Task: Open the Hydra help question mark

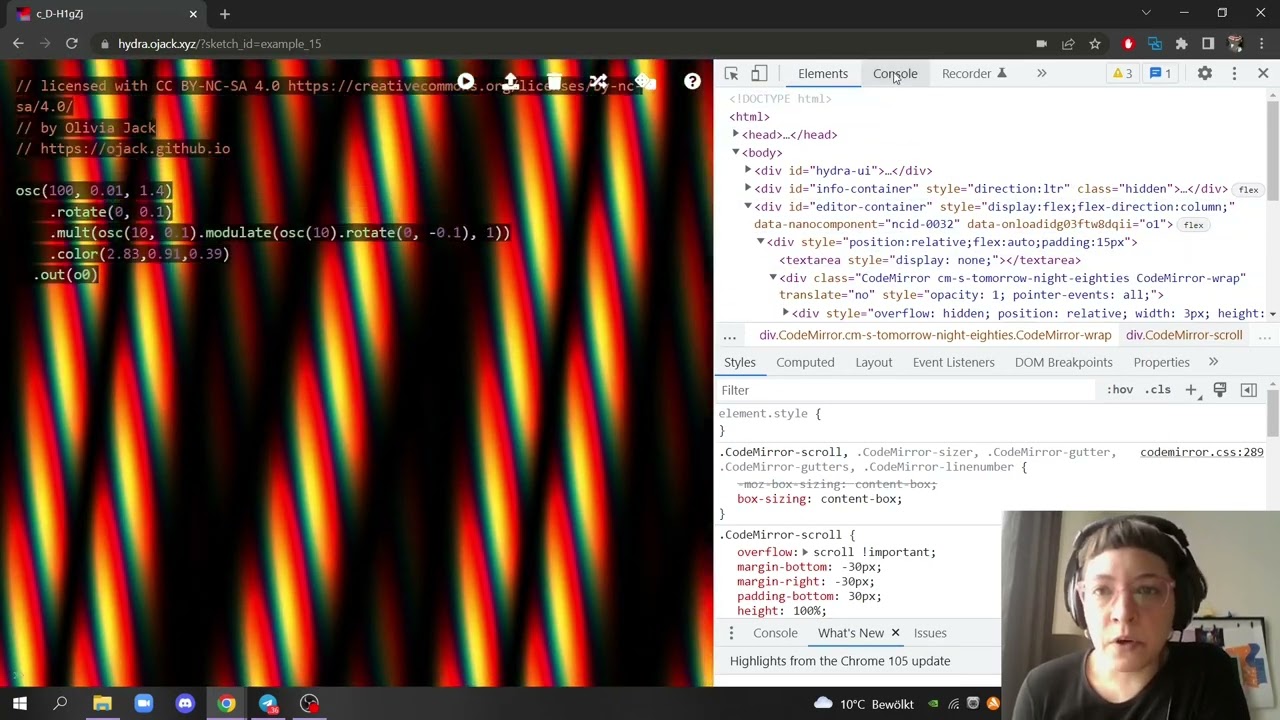Action: click(x=692, y=82)
